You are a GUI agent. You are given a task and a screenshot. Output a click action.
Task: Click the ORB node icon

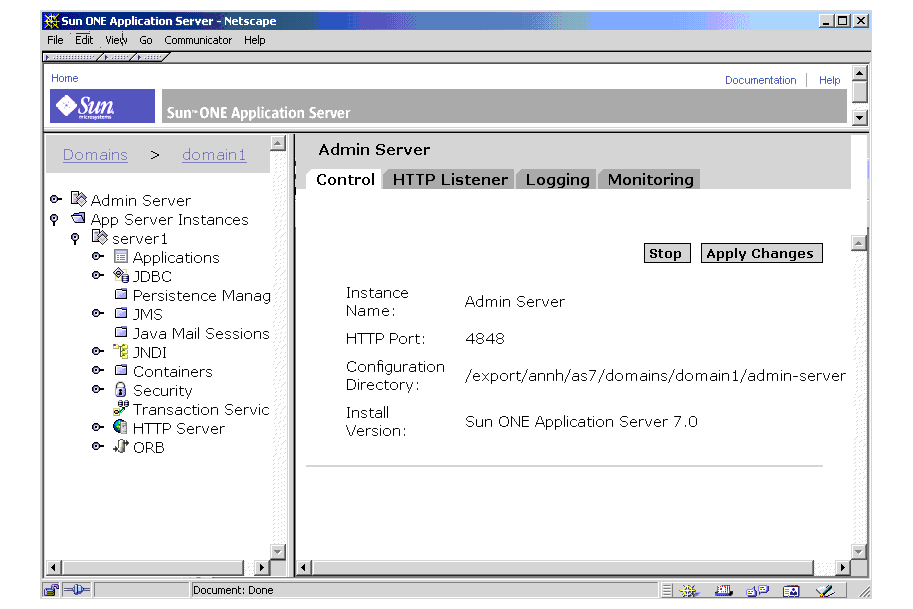(121, 447)
